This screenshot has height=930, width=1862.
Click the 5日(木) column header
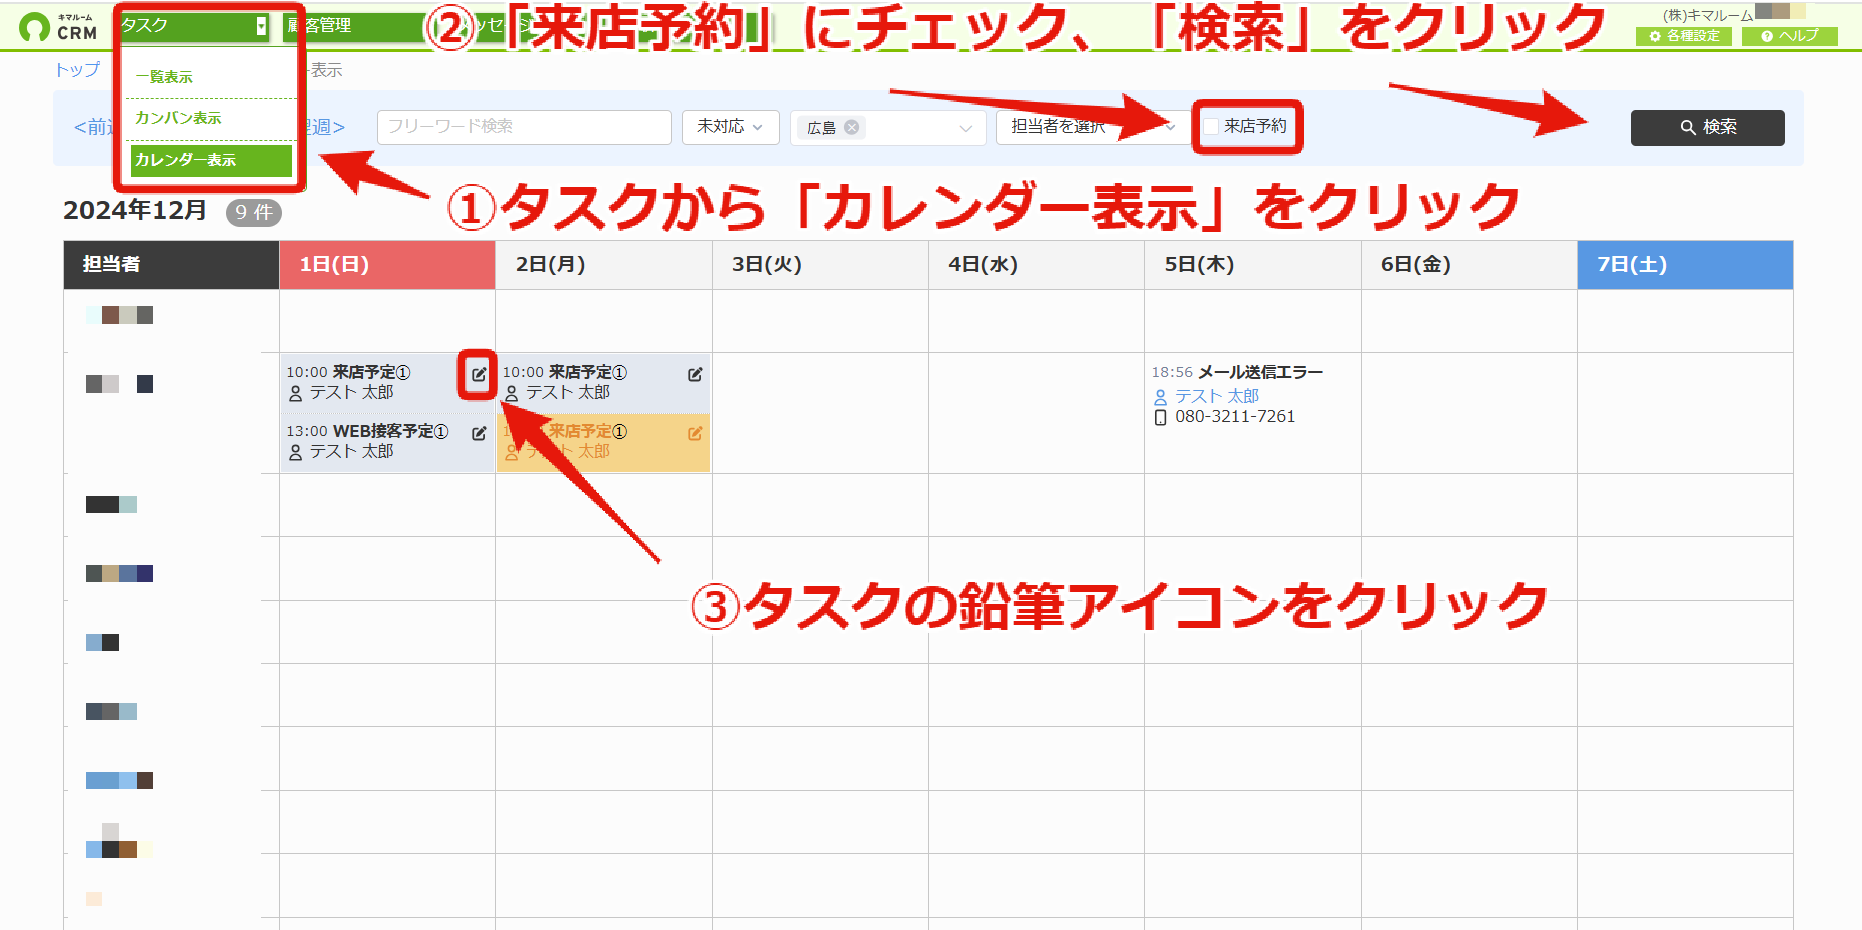pyautogui.click(x=1253, y=265)
